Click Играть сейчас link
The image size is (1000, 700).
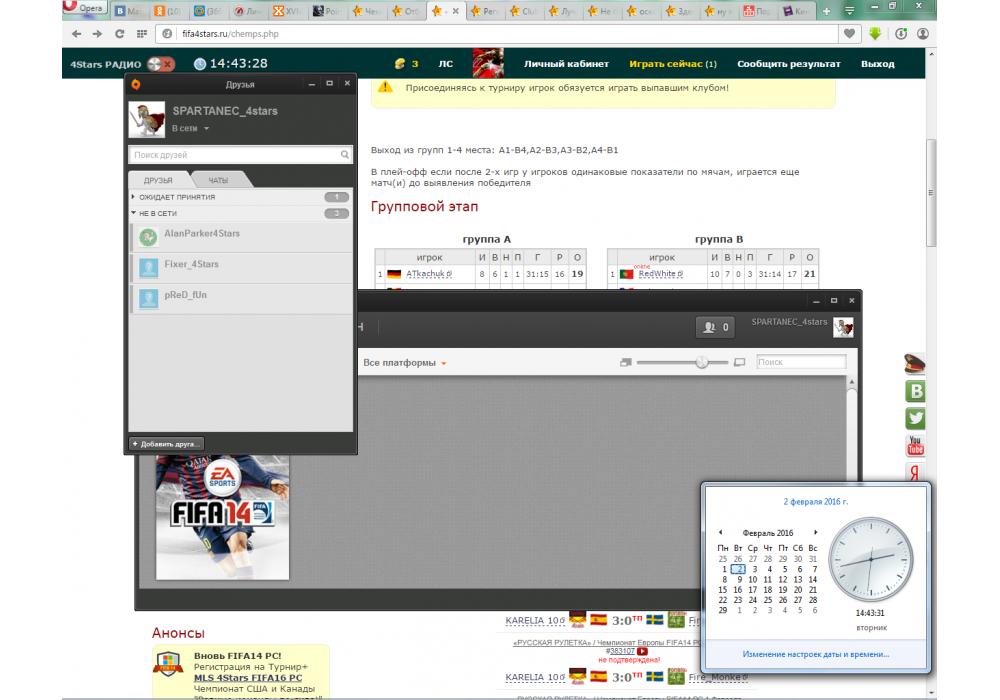(x=673, y=64)
